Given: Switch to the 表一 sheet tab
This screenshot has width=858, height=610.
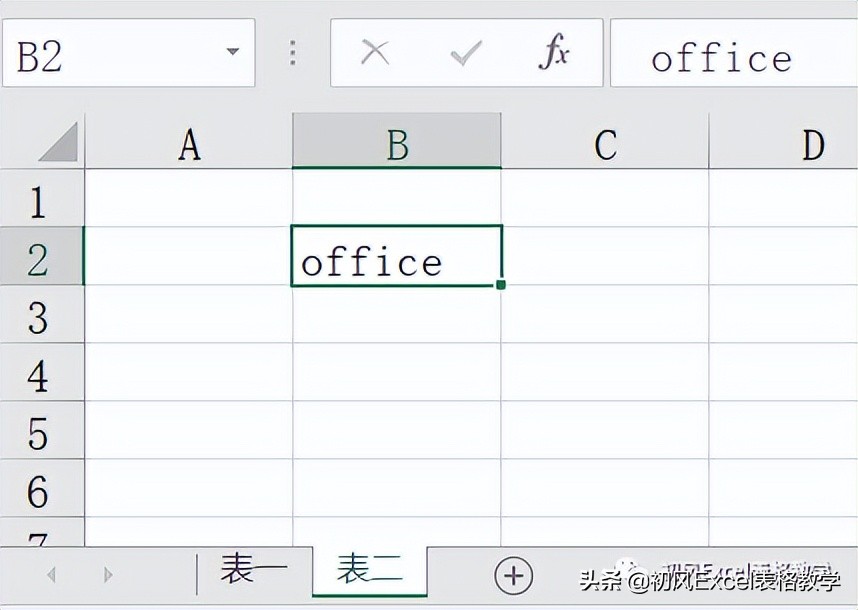Looking at the screenshot, I should (x=254, y=569).
